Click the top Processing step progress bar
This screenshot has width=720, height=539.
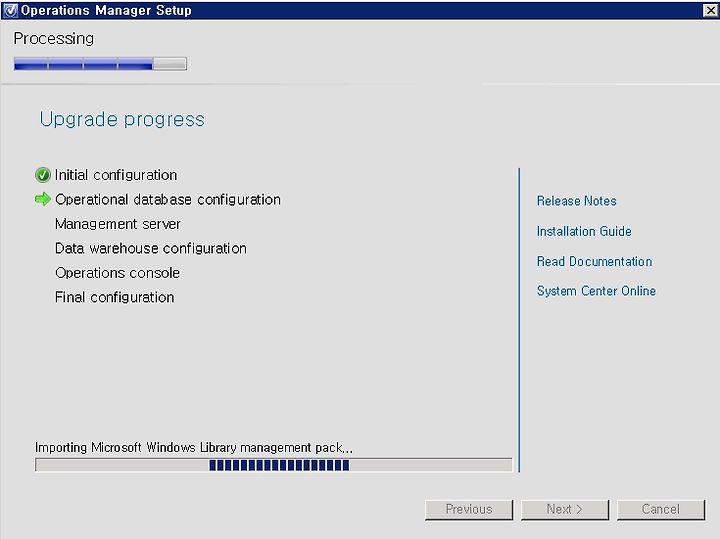click(100, 64)
